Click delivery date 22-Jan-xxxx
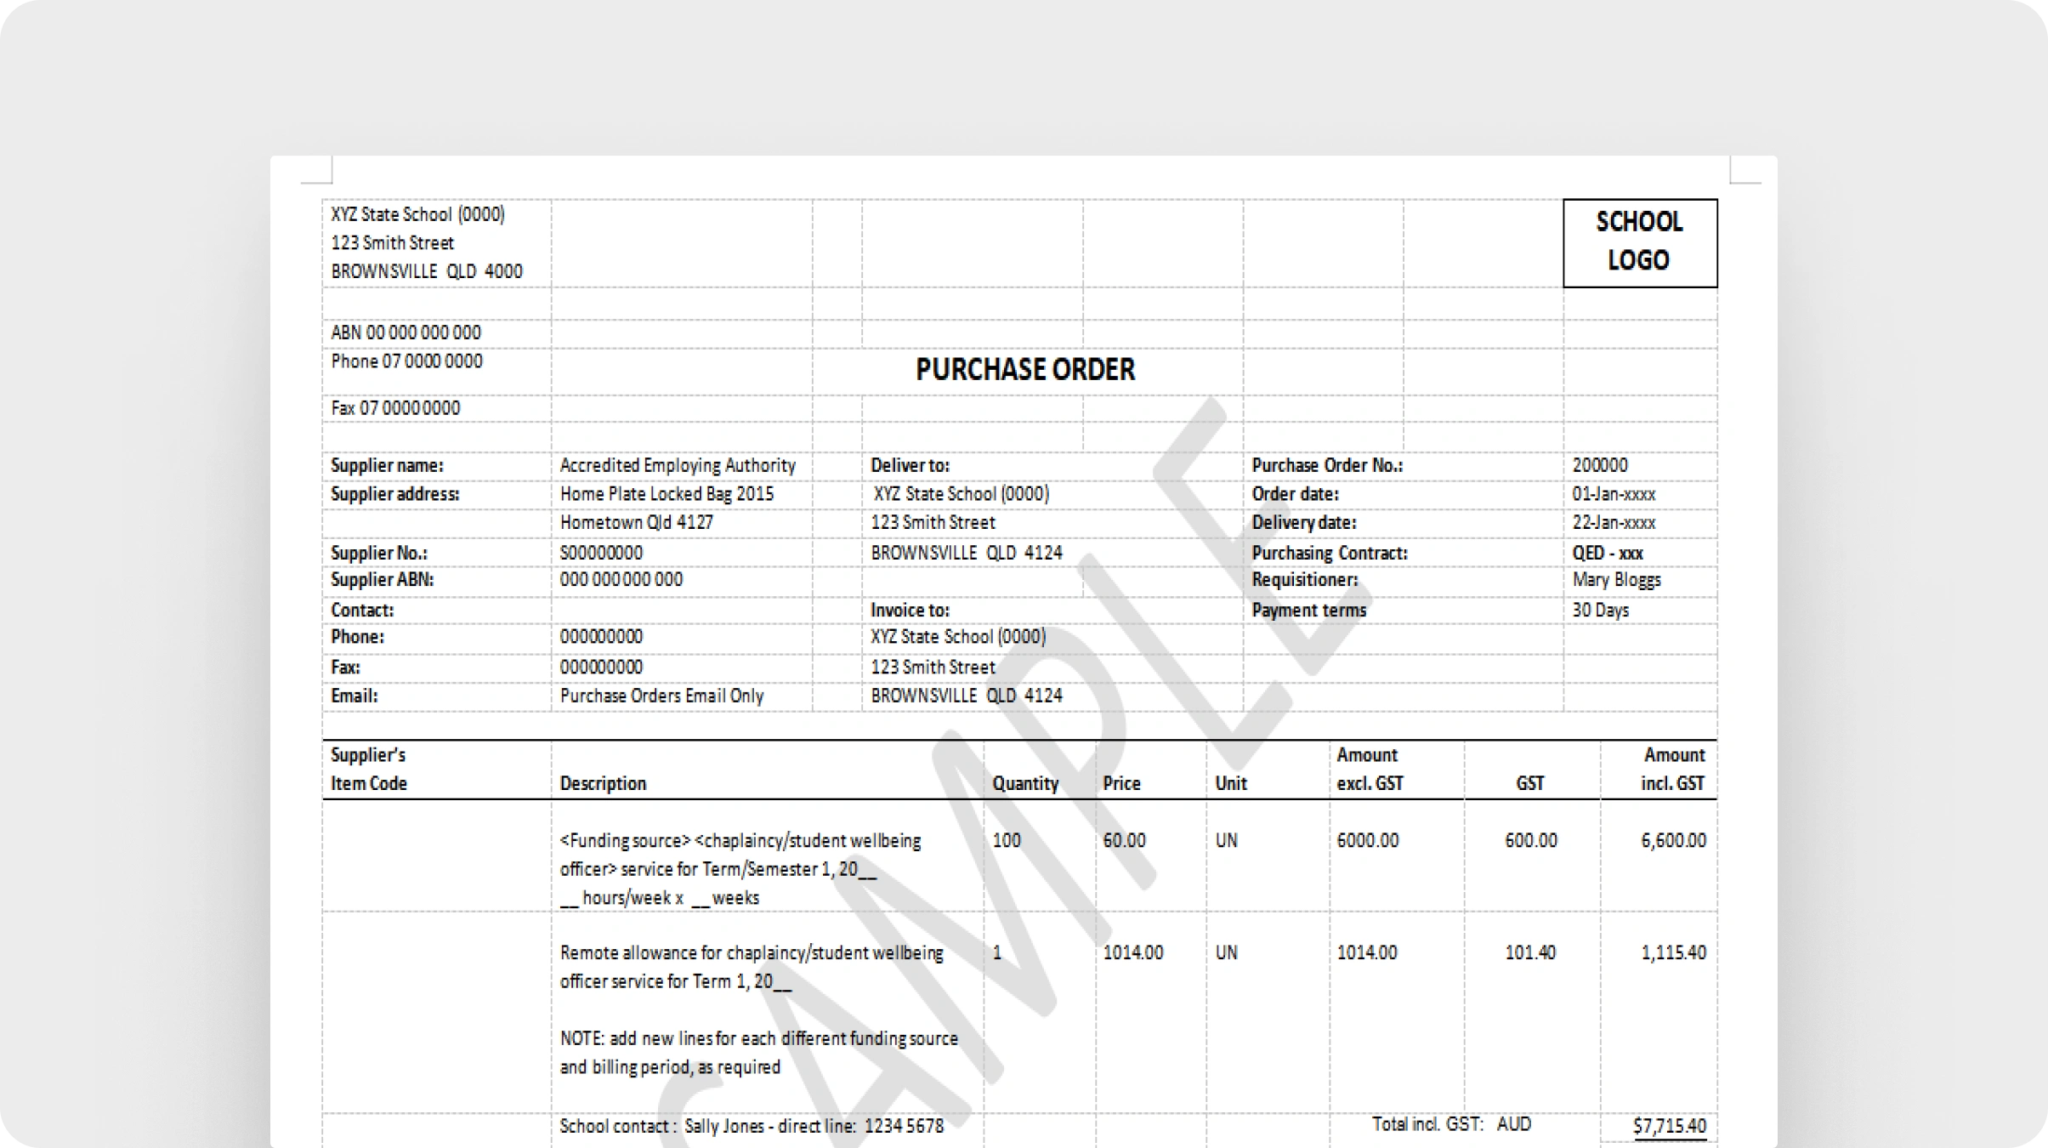The height and width of the screenshot is (1148, 2048). [x=1614, y=522]
